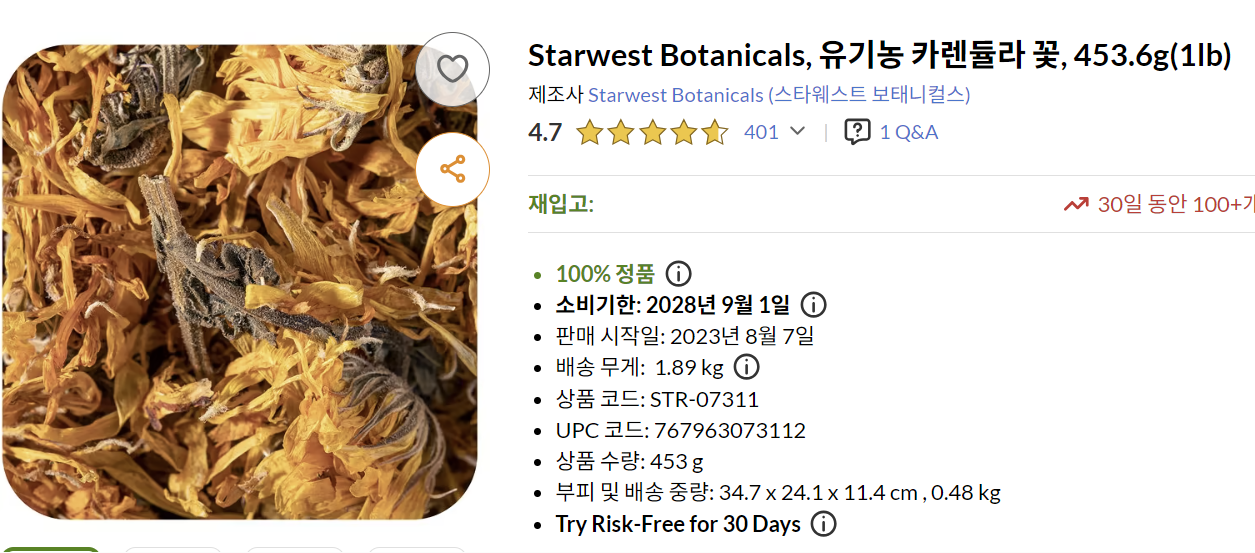Click the orange share icon
The image size is (1255, 553).
click(453, 170)
